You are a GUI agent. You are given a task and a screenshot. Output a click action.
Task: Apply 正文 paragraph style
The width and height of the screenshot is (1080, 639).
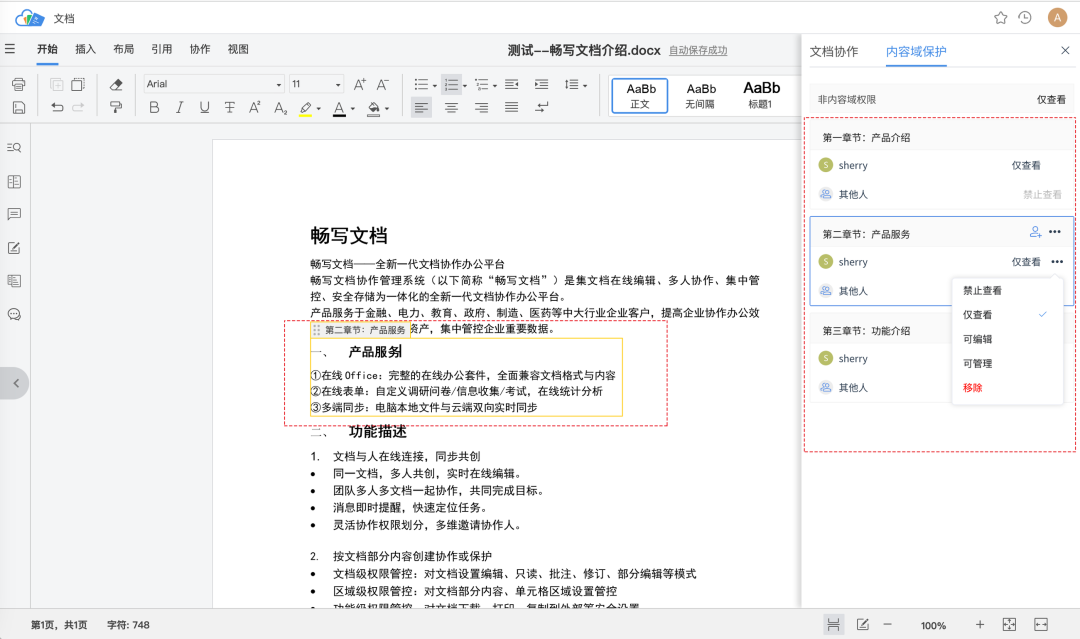[x=640, y=95]
